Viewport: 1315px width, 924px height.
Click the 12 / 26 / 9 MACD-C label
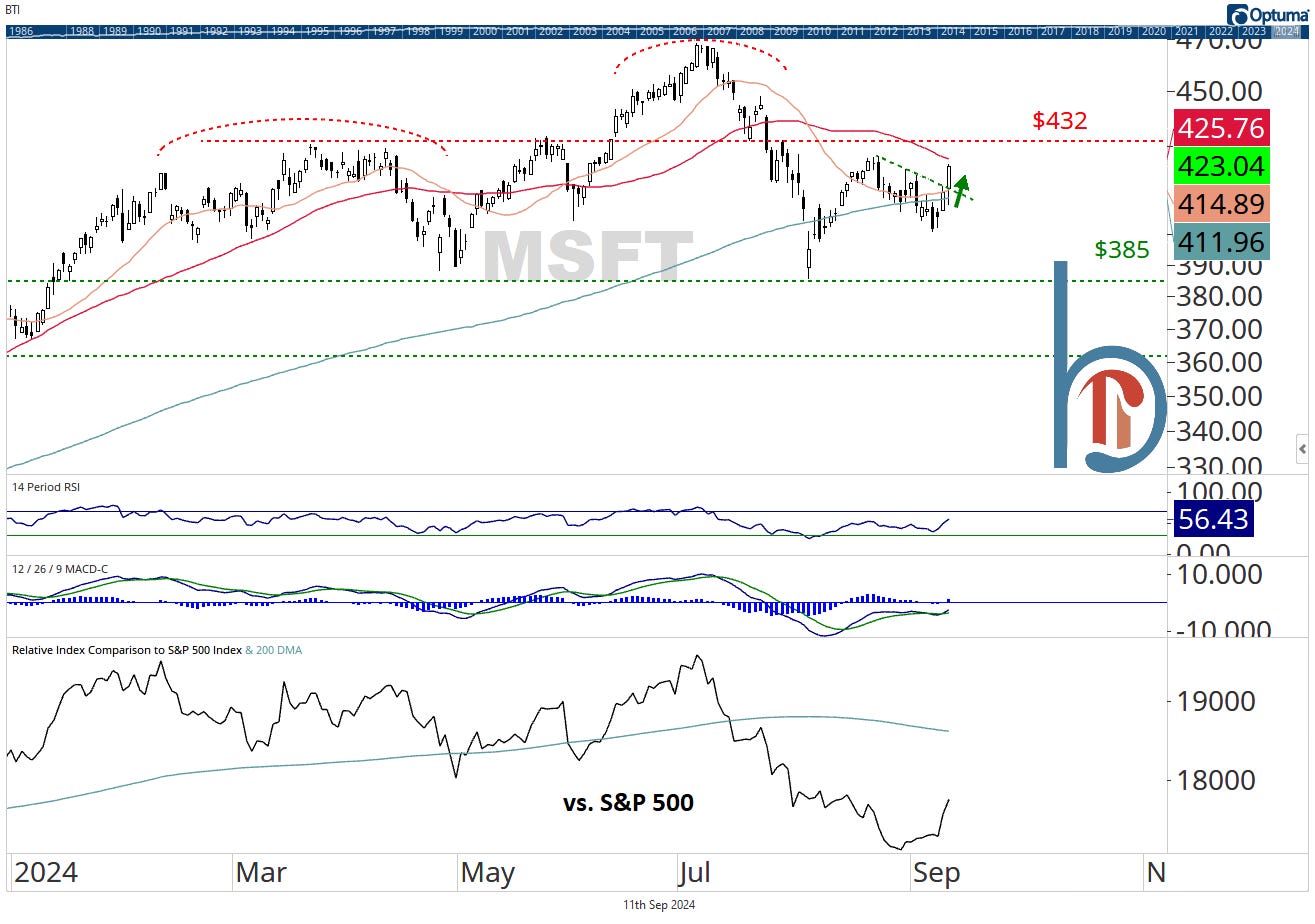click(x=60, y=569)
